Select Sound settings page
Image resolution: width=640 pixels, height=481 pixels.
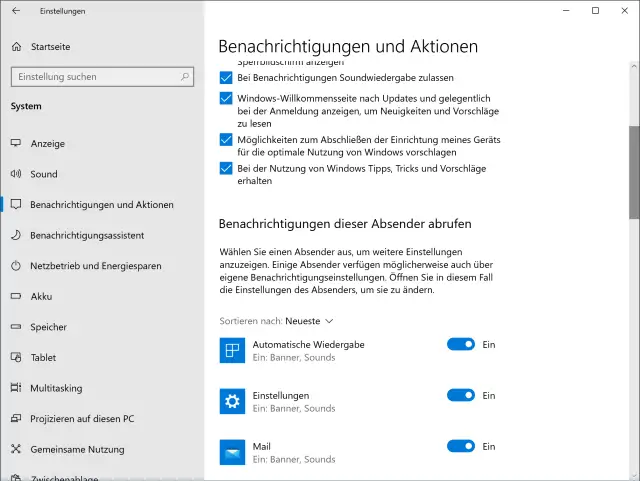(102, 174)
